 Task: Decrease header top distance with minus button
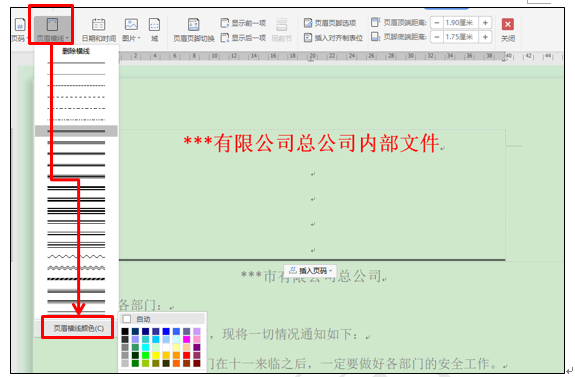pos(437,23)
